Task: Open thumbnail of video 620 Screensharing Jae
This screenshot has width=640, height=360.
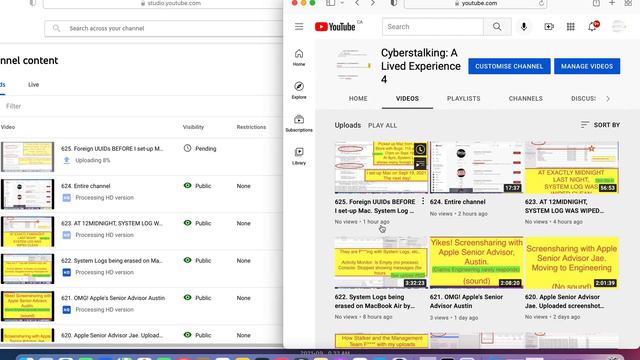Action: tap(572, 262)
